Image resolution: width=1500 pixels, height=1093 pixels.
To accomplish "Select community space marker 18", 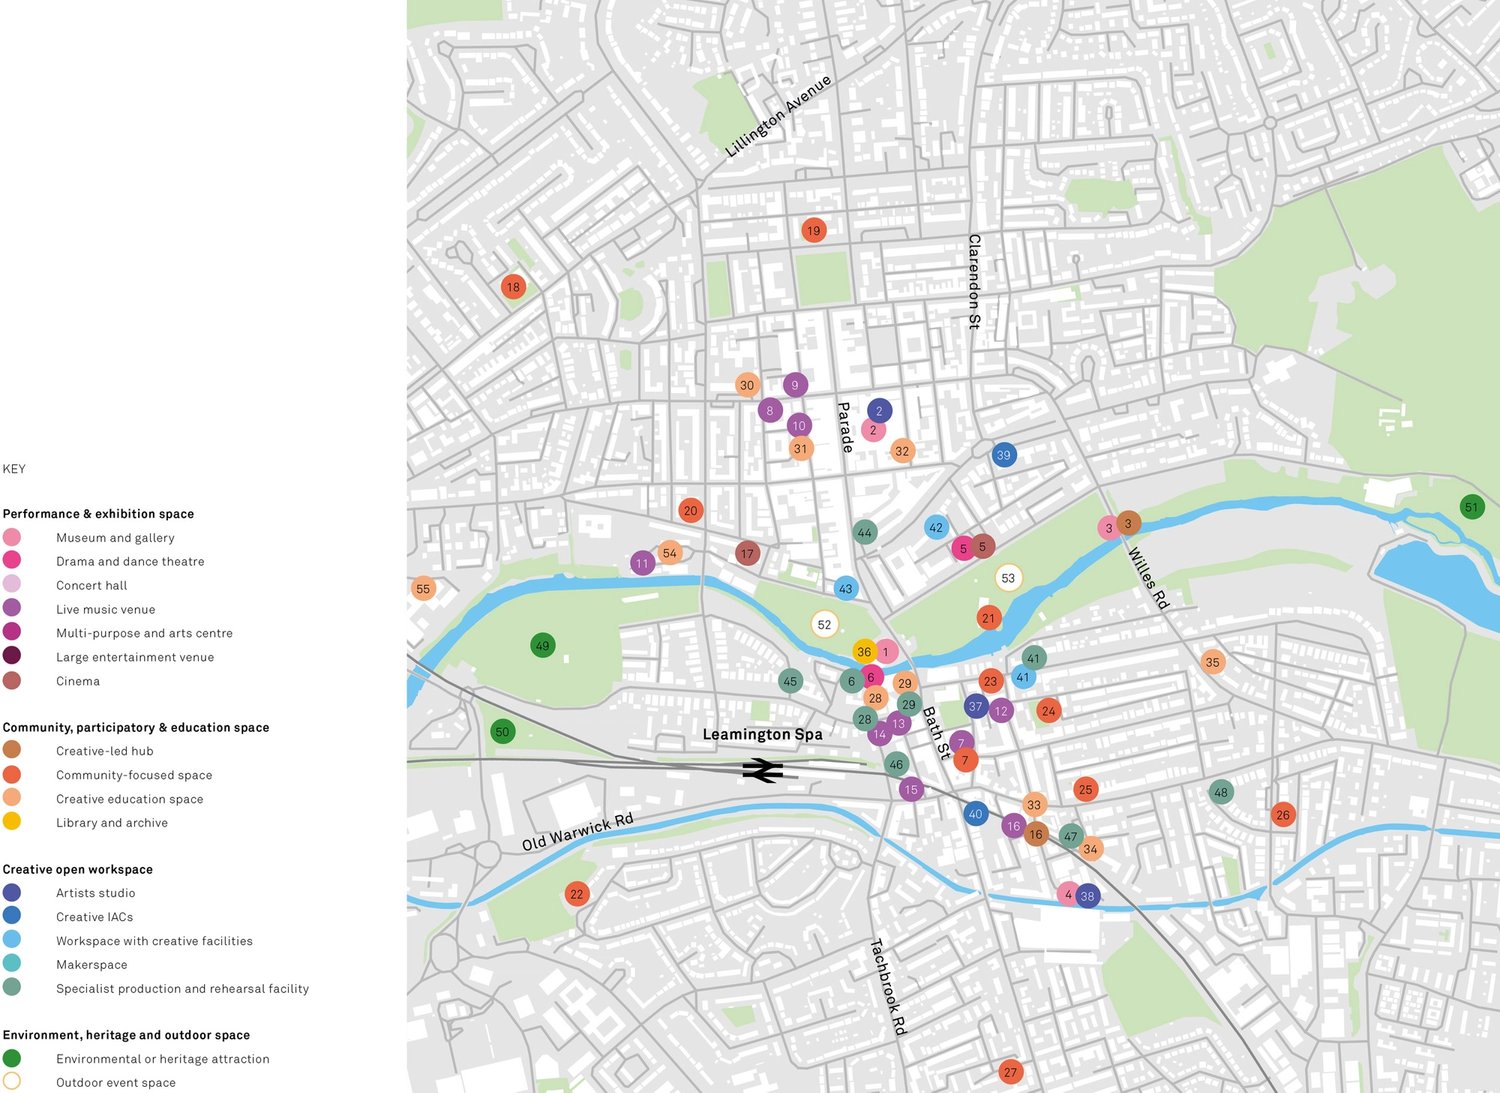I will (513, 287).
